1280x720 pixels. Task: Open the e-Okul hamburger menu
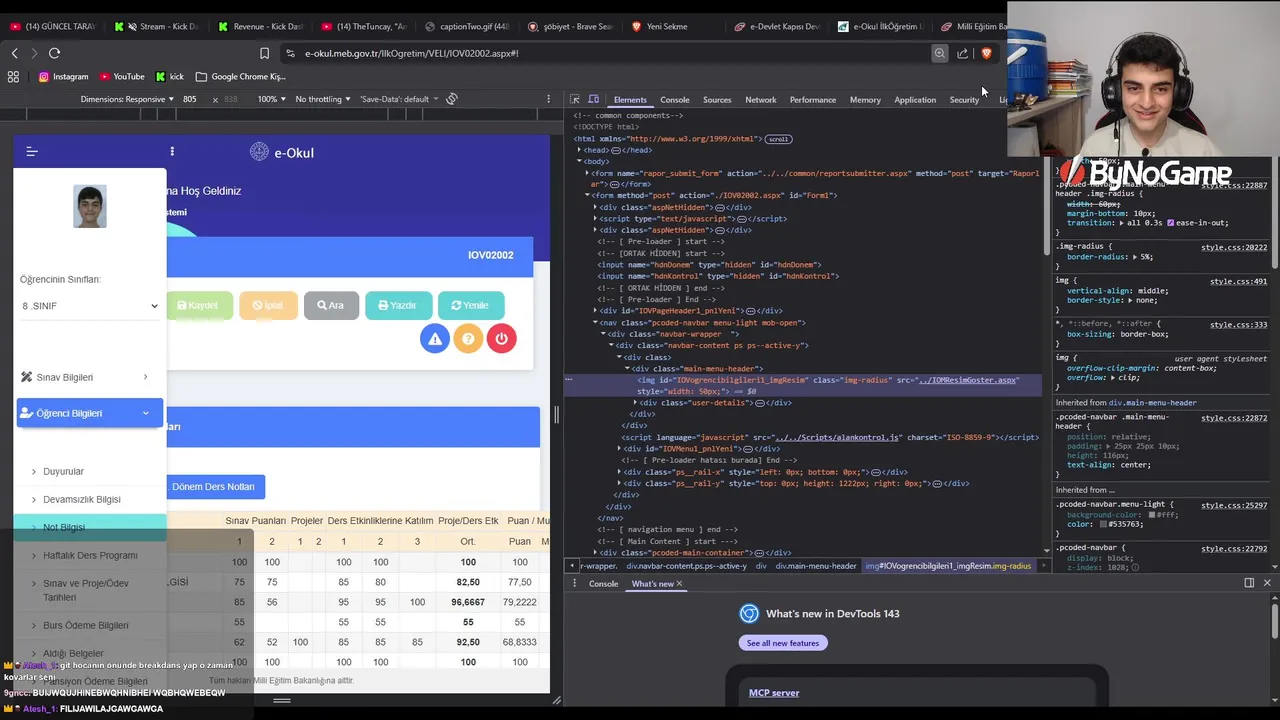click(x=31, y=151)
